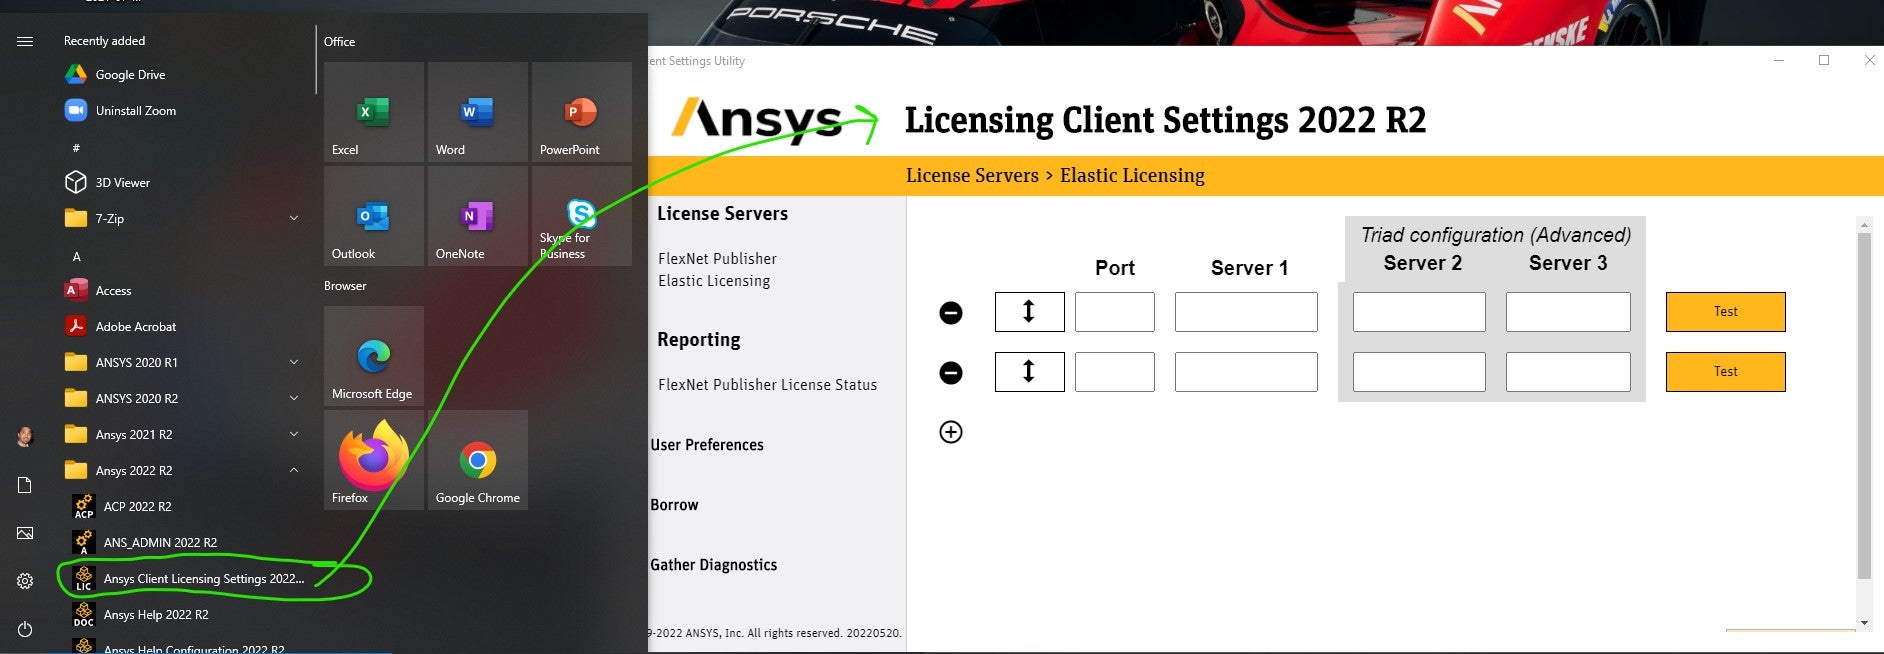
Task: Maximize the Licensing Settings Utility window
Action: pos(1824,60)
